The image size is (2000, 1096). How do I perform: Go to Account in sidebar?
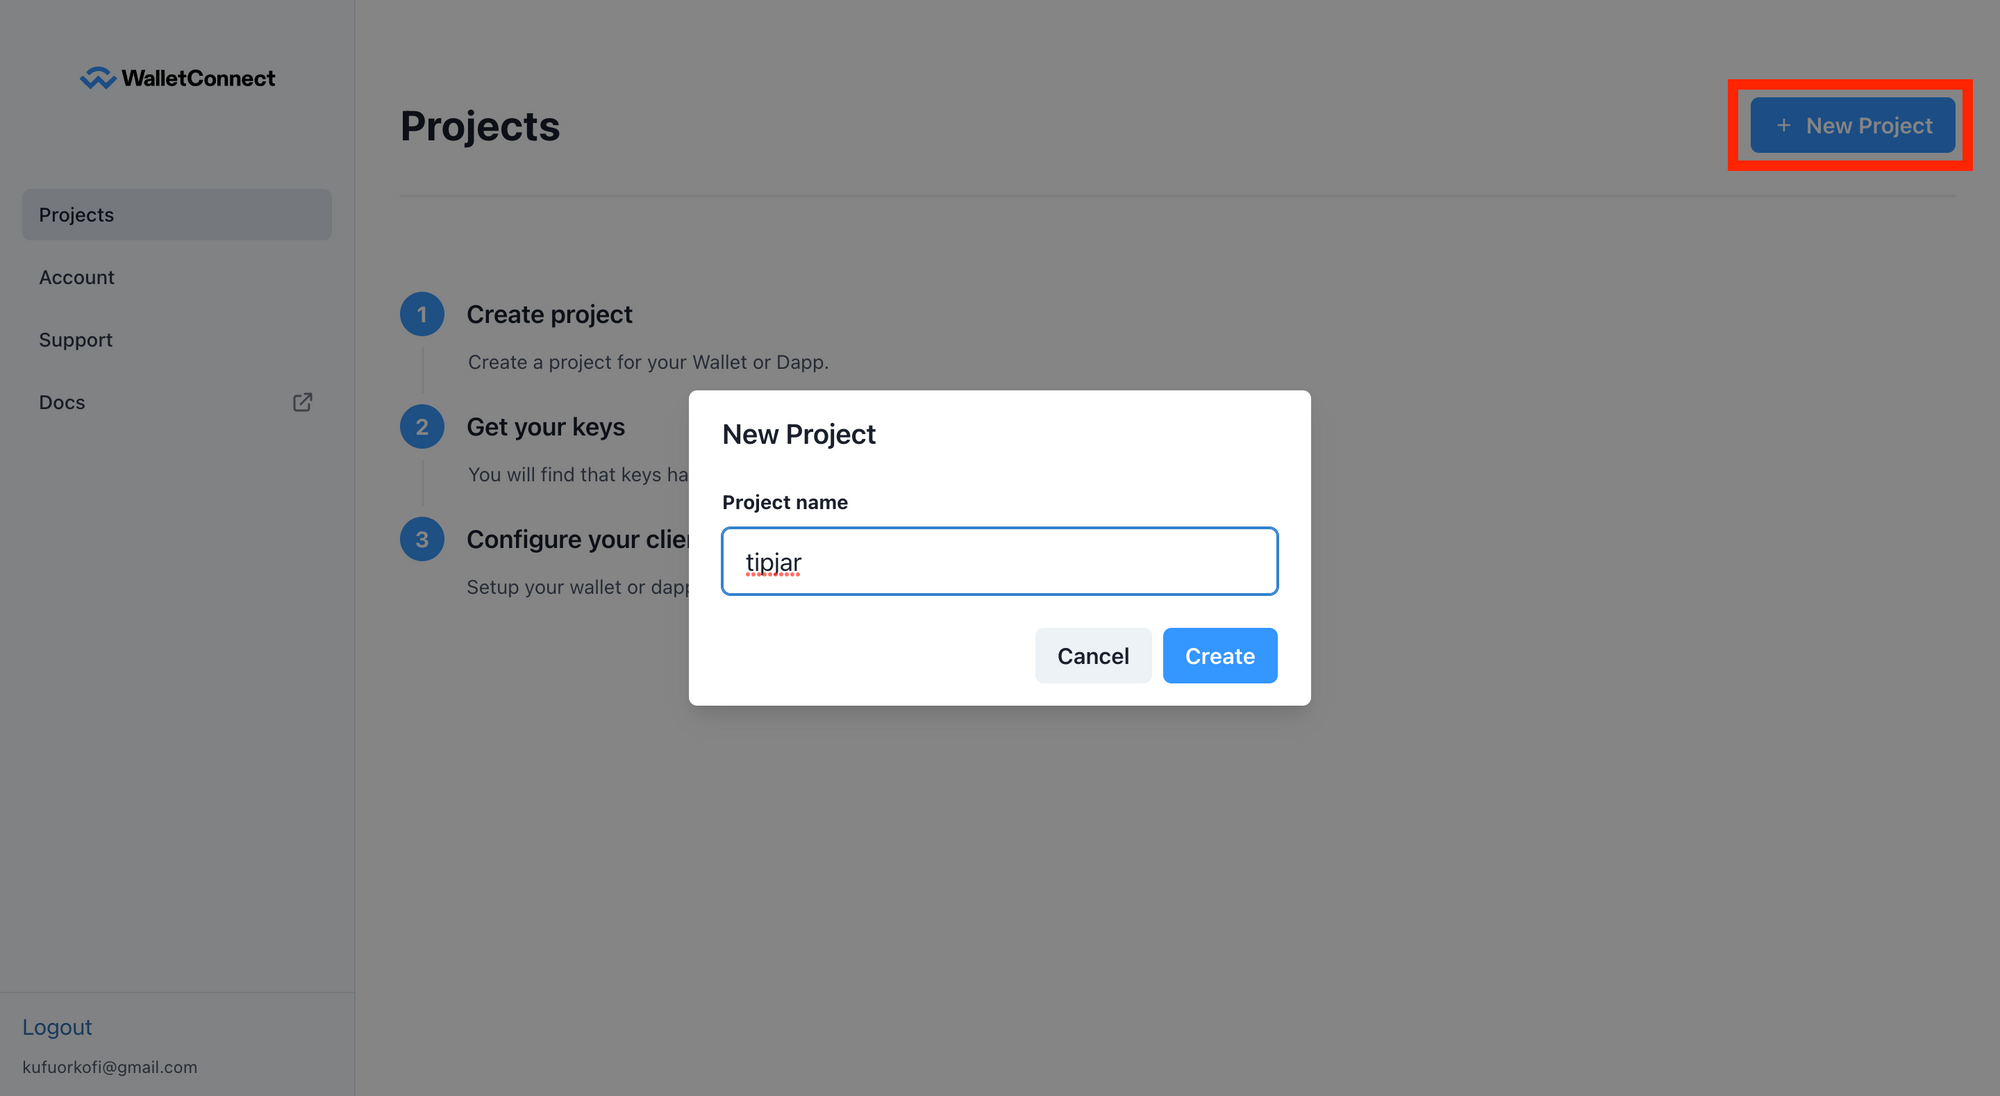coord(77,277)
